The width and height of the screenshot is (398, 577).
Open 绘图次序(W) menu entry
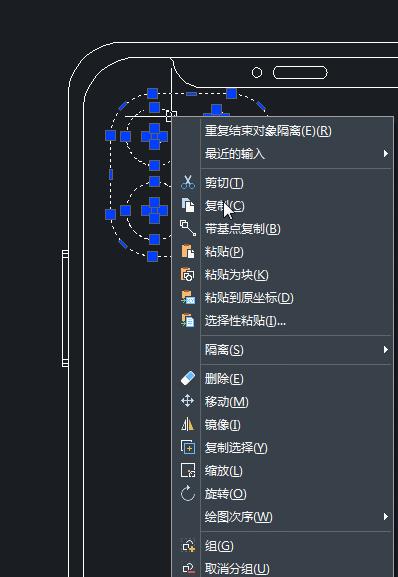pyautogui.click(x=283, y=517)
